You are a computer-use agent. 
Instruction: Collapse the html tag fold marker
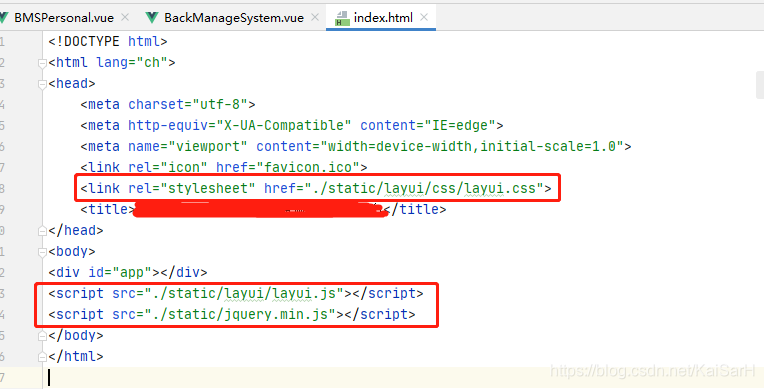tap(42, 63)
